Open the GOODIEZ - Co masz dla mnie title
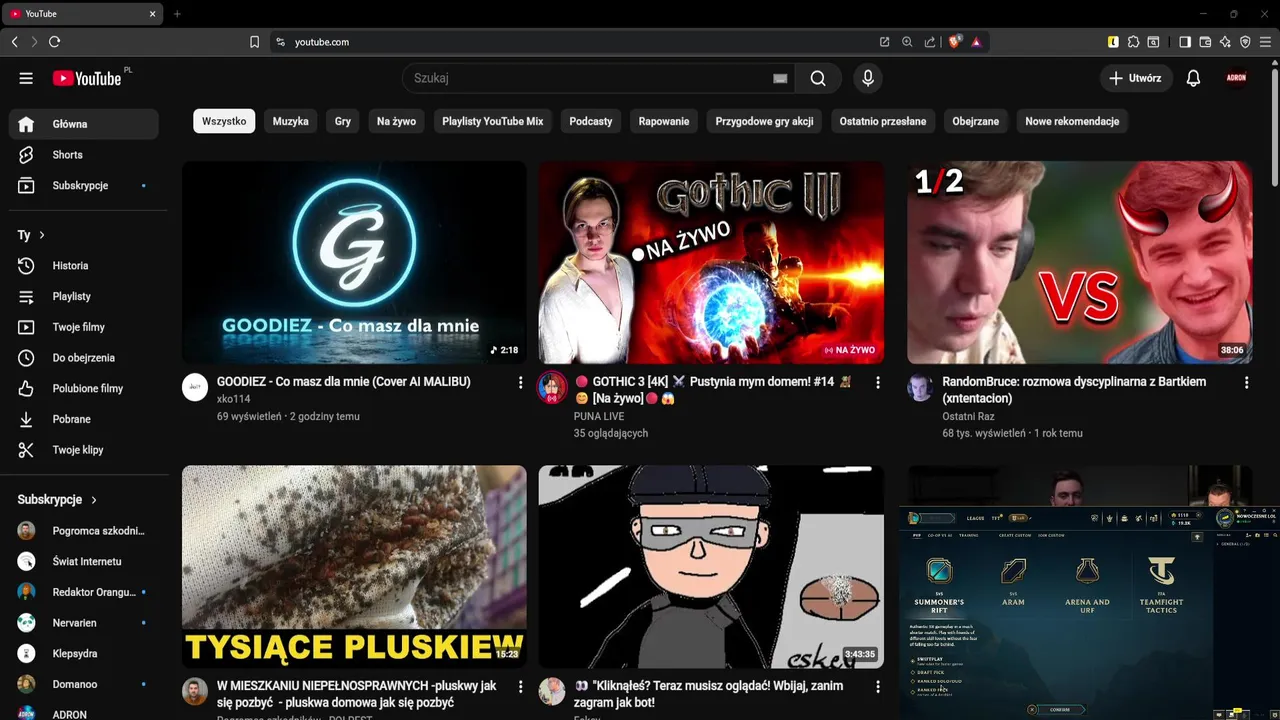Viewport: 1280px width, 720px height. [343, 382]
